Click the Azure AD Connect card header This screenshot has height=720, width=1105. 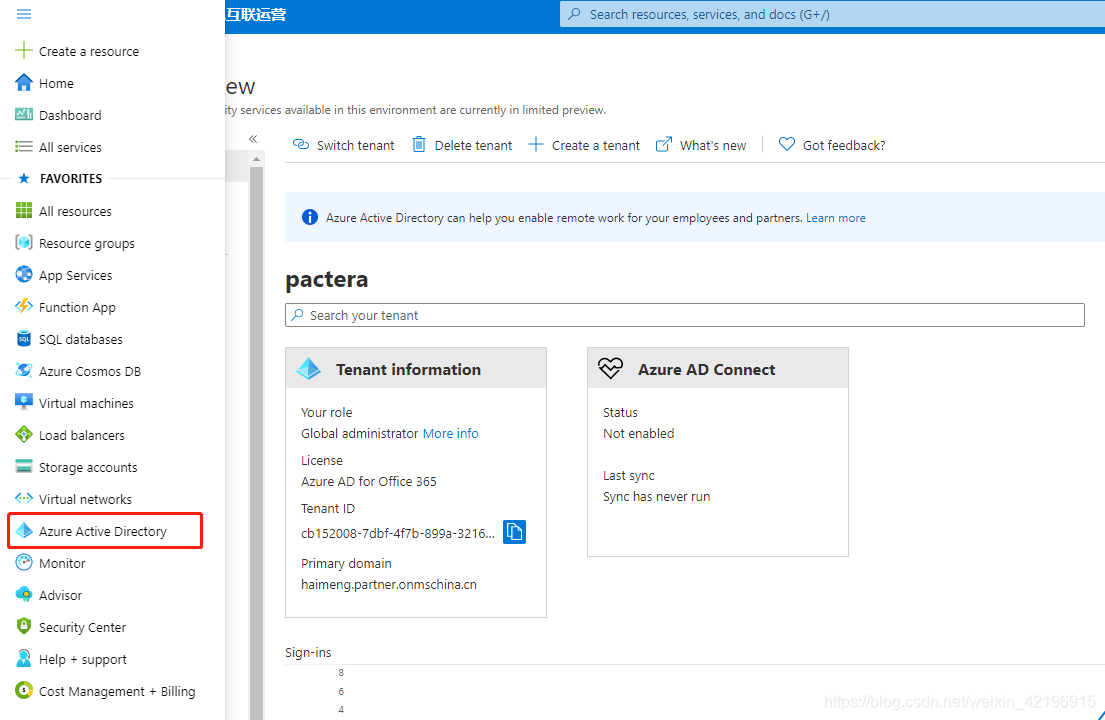point(717,368)
